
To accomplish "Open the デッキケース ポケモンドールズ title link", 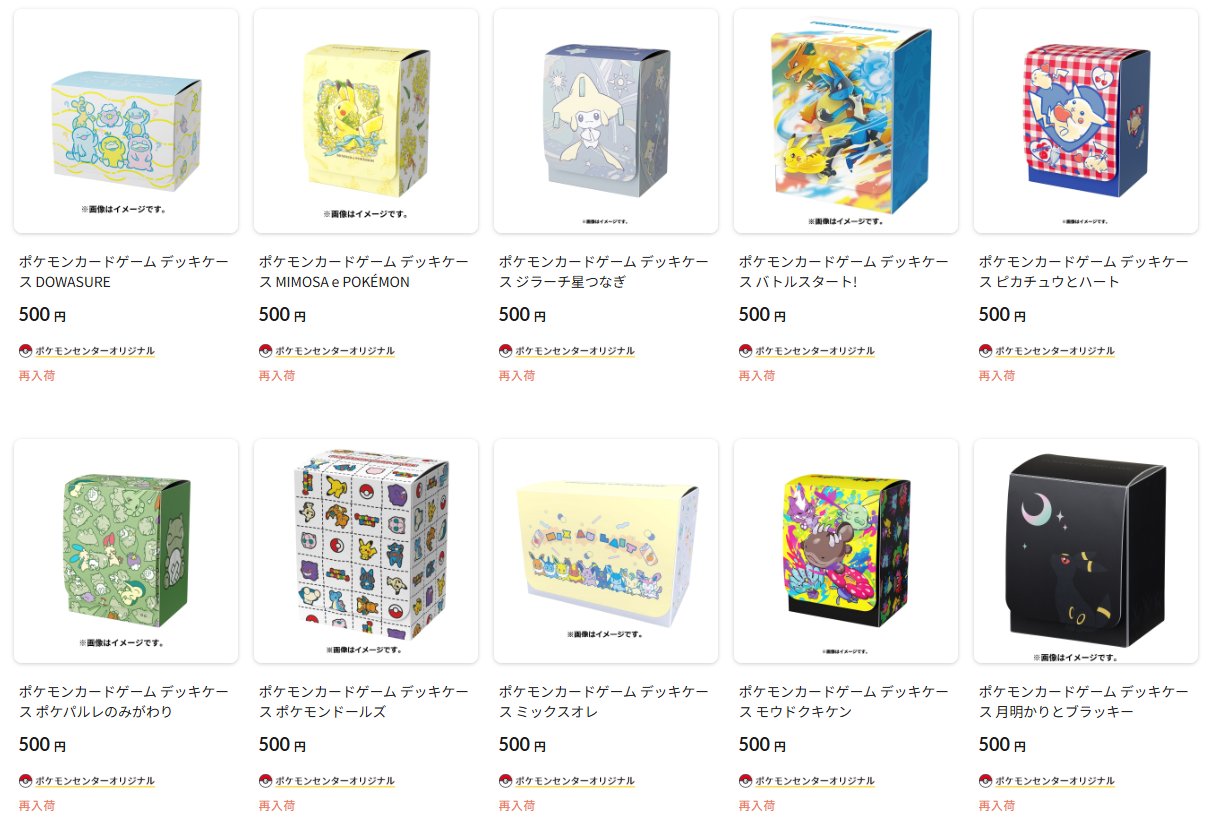I will (x=363, y=702).
